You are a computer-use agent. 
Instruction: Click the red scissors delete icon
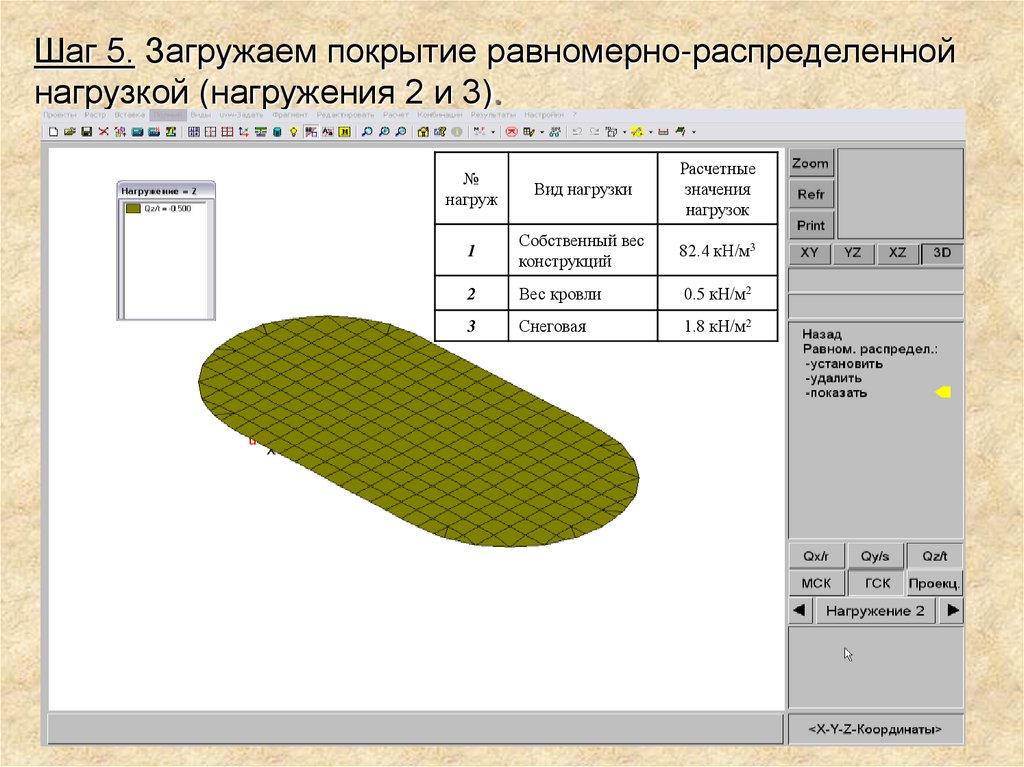(103, 132)
